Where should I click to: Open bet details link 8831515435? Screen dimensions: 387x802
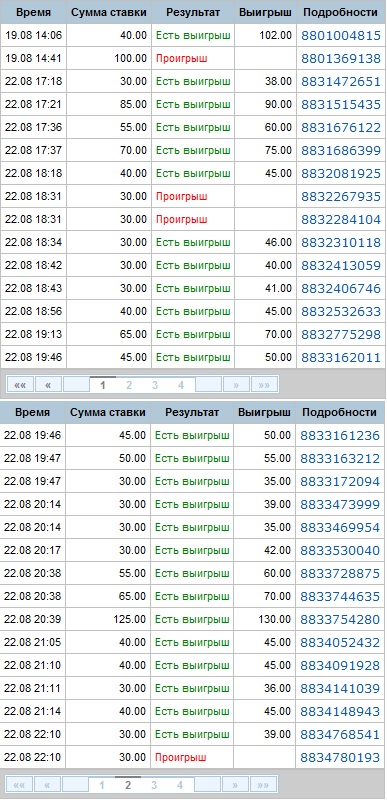(341, 105)
